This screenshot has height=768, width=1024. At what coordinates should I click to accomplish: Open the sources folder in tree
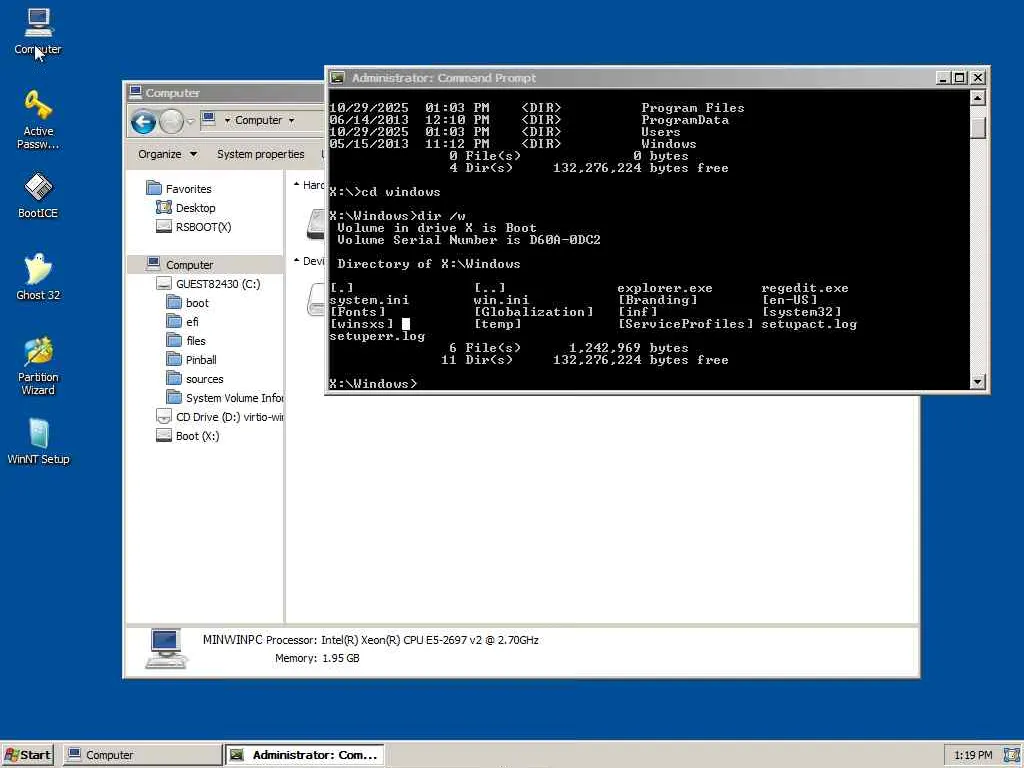195,379
